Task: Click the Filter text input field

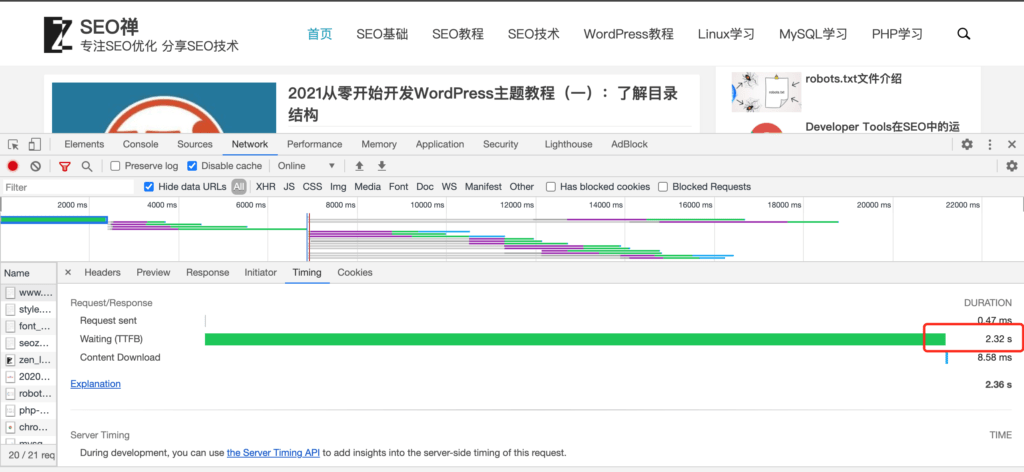Action: pyautogui.click(x=68, y=187)
